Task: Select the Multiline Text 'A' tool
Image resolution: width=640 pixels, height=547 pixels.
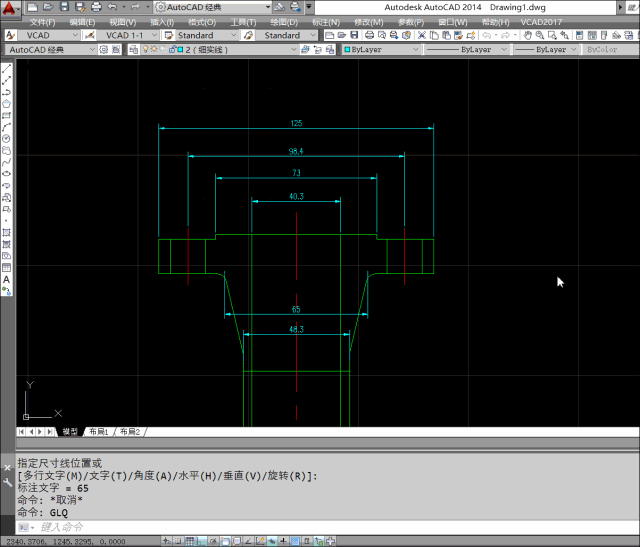Action: pos(7,280)
